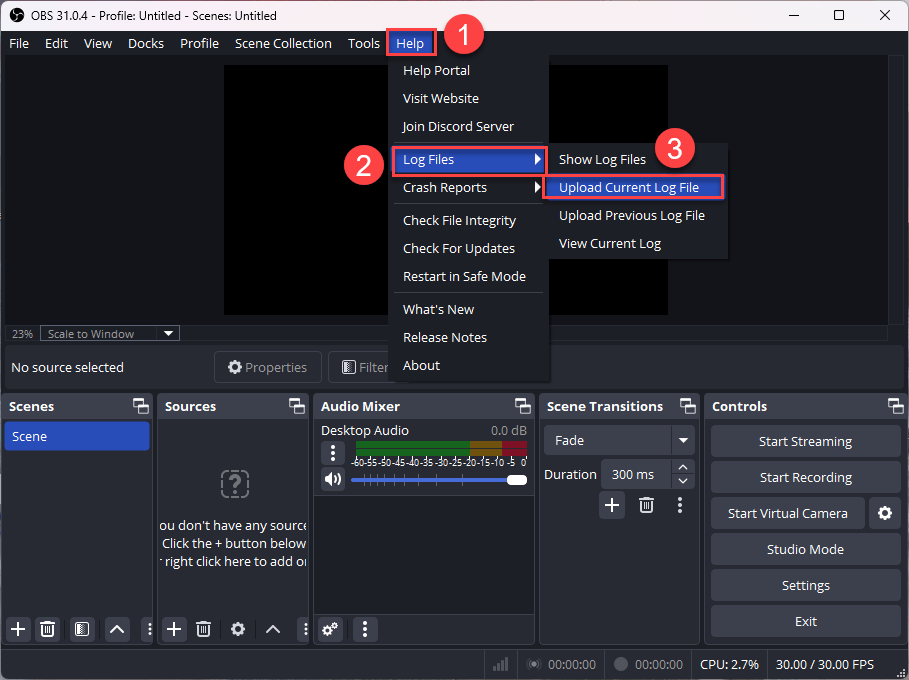The image size is (909, 680).
Task: Open What's New from the Help menu
Action: [467, 310]
